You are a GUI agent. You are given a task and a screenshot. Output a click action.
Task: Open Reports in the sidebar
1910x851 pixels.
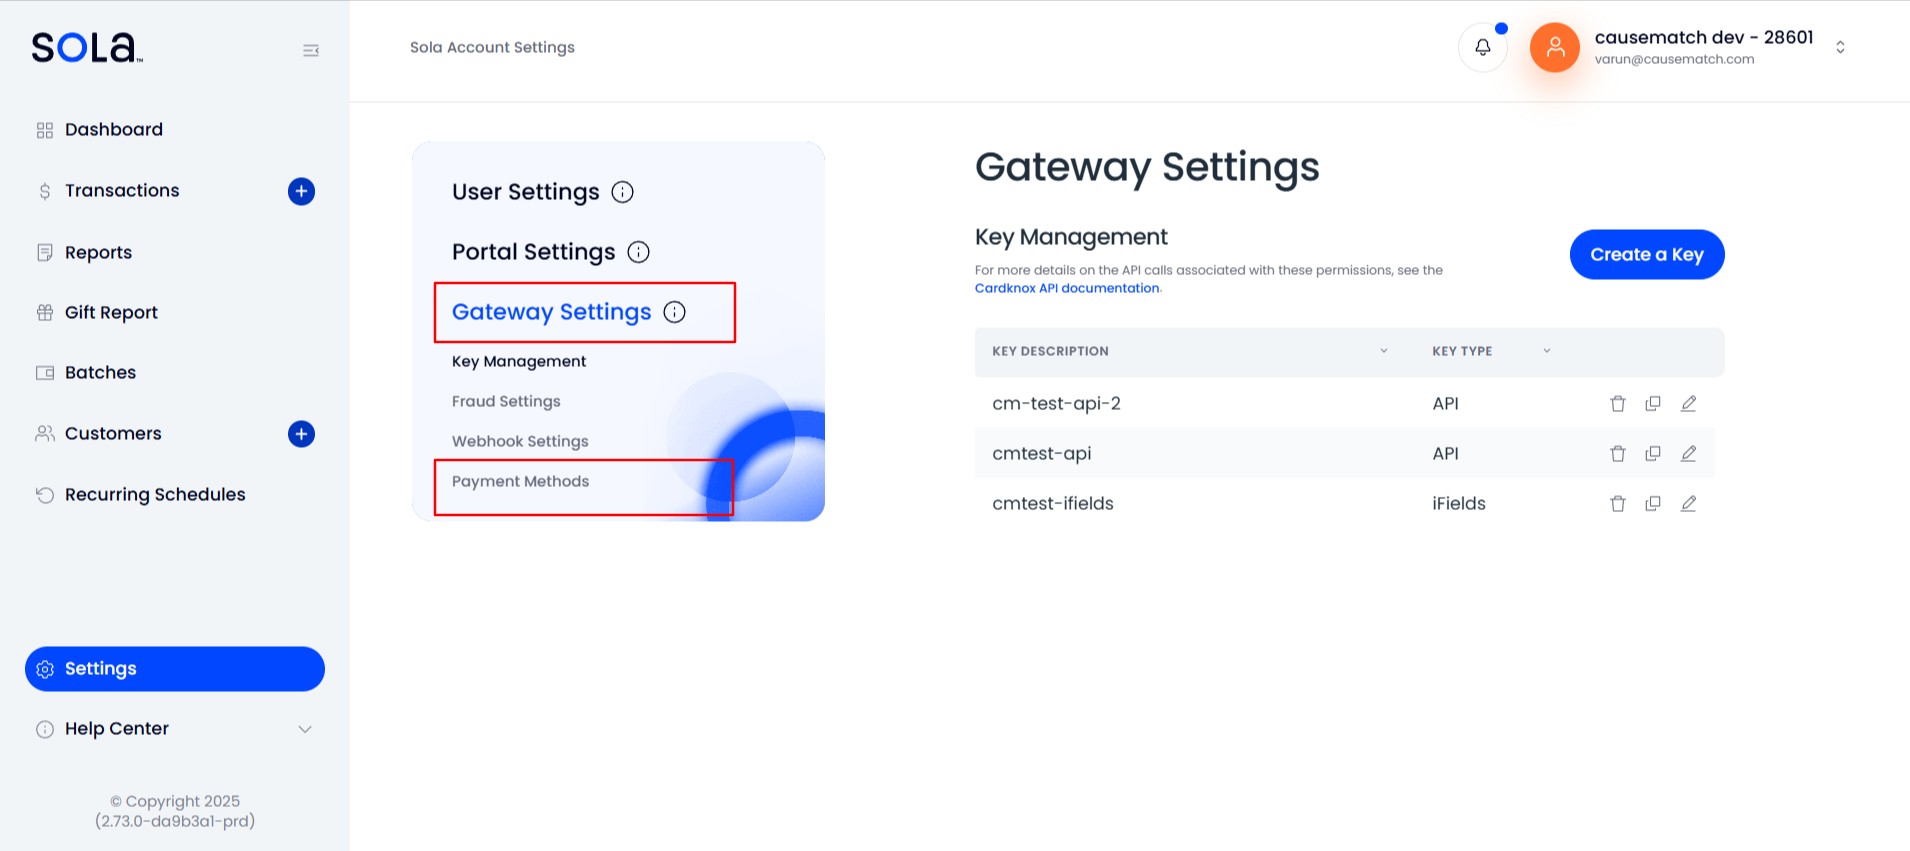[x=98, y=252]
